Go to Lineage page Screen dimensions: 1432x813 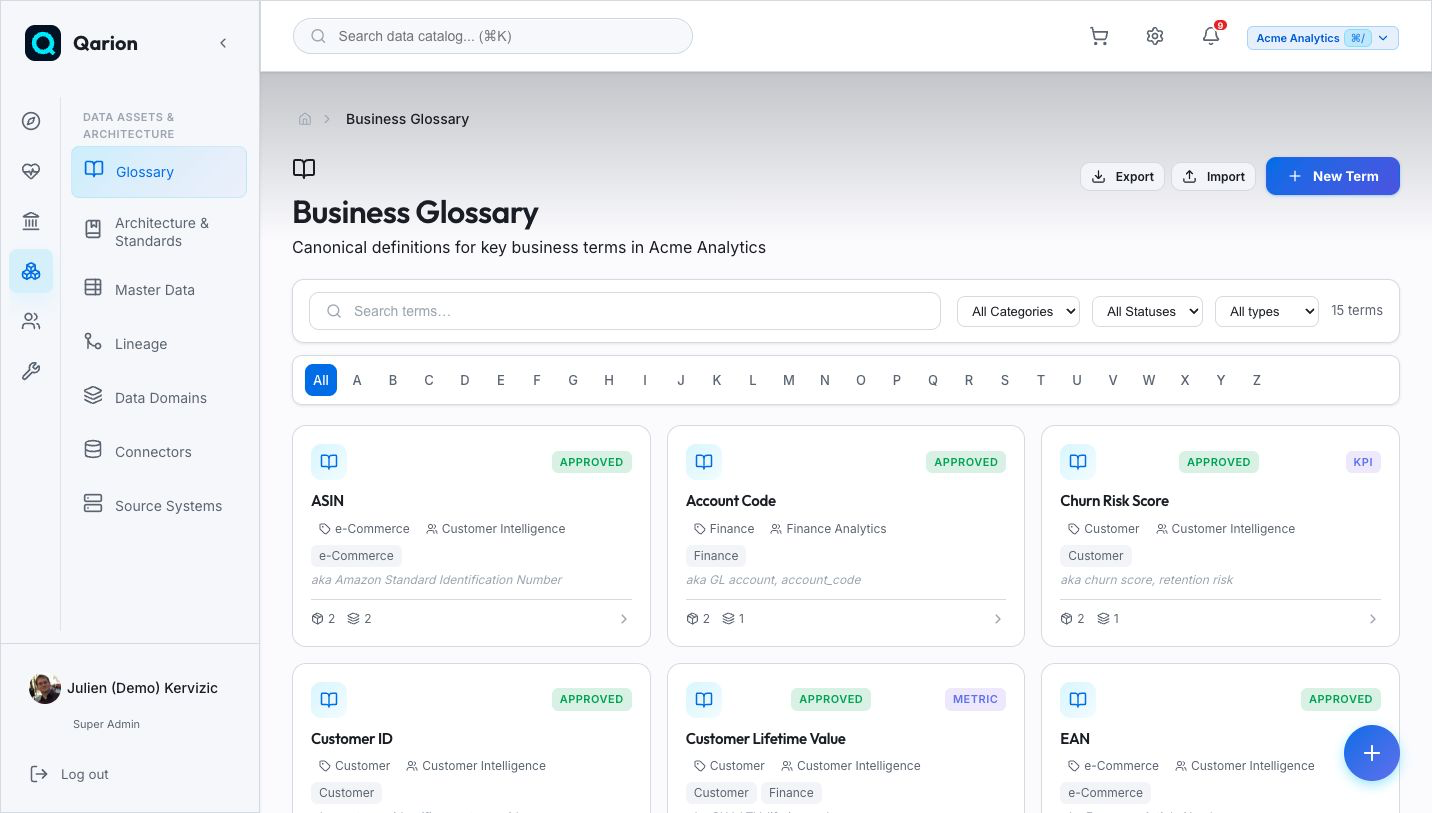tap(159, 344)
